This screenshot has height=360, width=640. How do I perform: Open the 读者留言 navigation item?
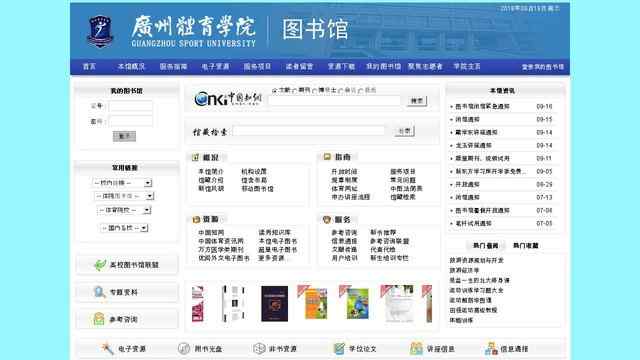(299, 67)
